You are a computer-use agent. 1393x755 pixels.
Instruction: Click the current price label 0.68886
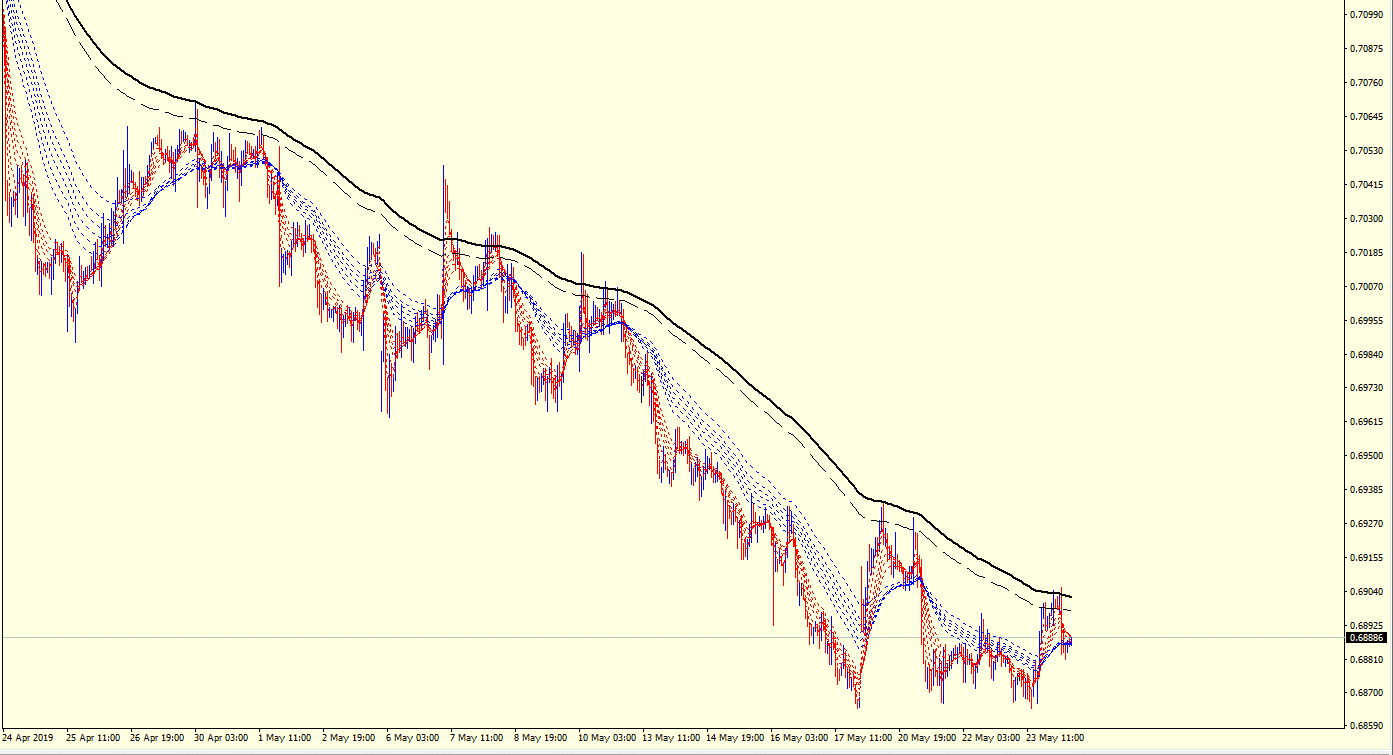pyautogui.click(x=1366, y=637)
